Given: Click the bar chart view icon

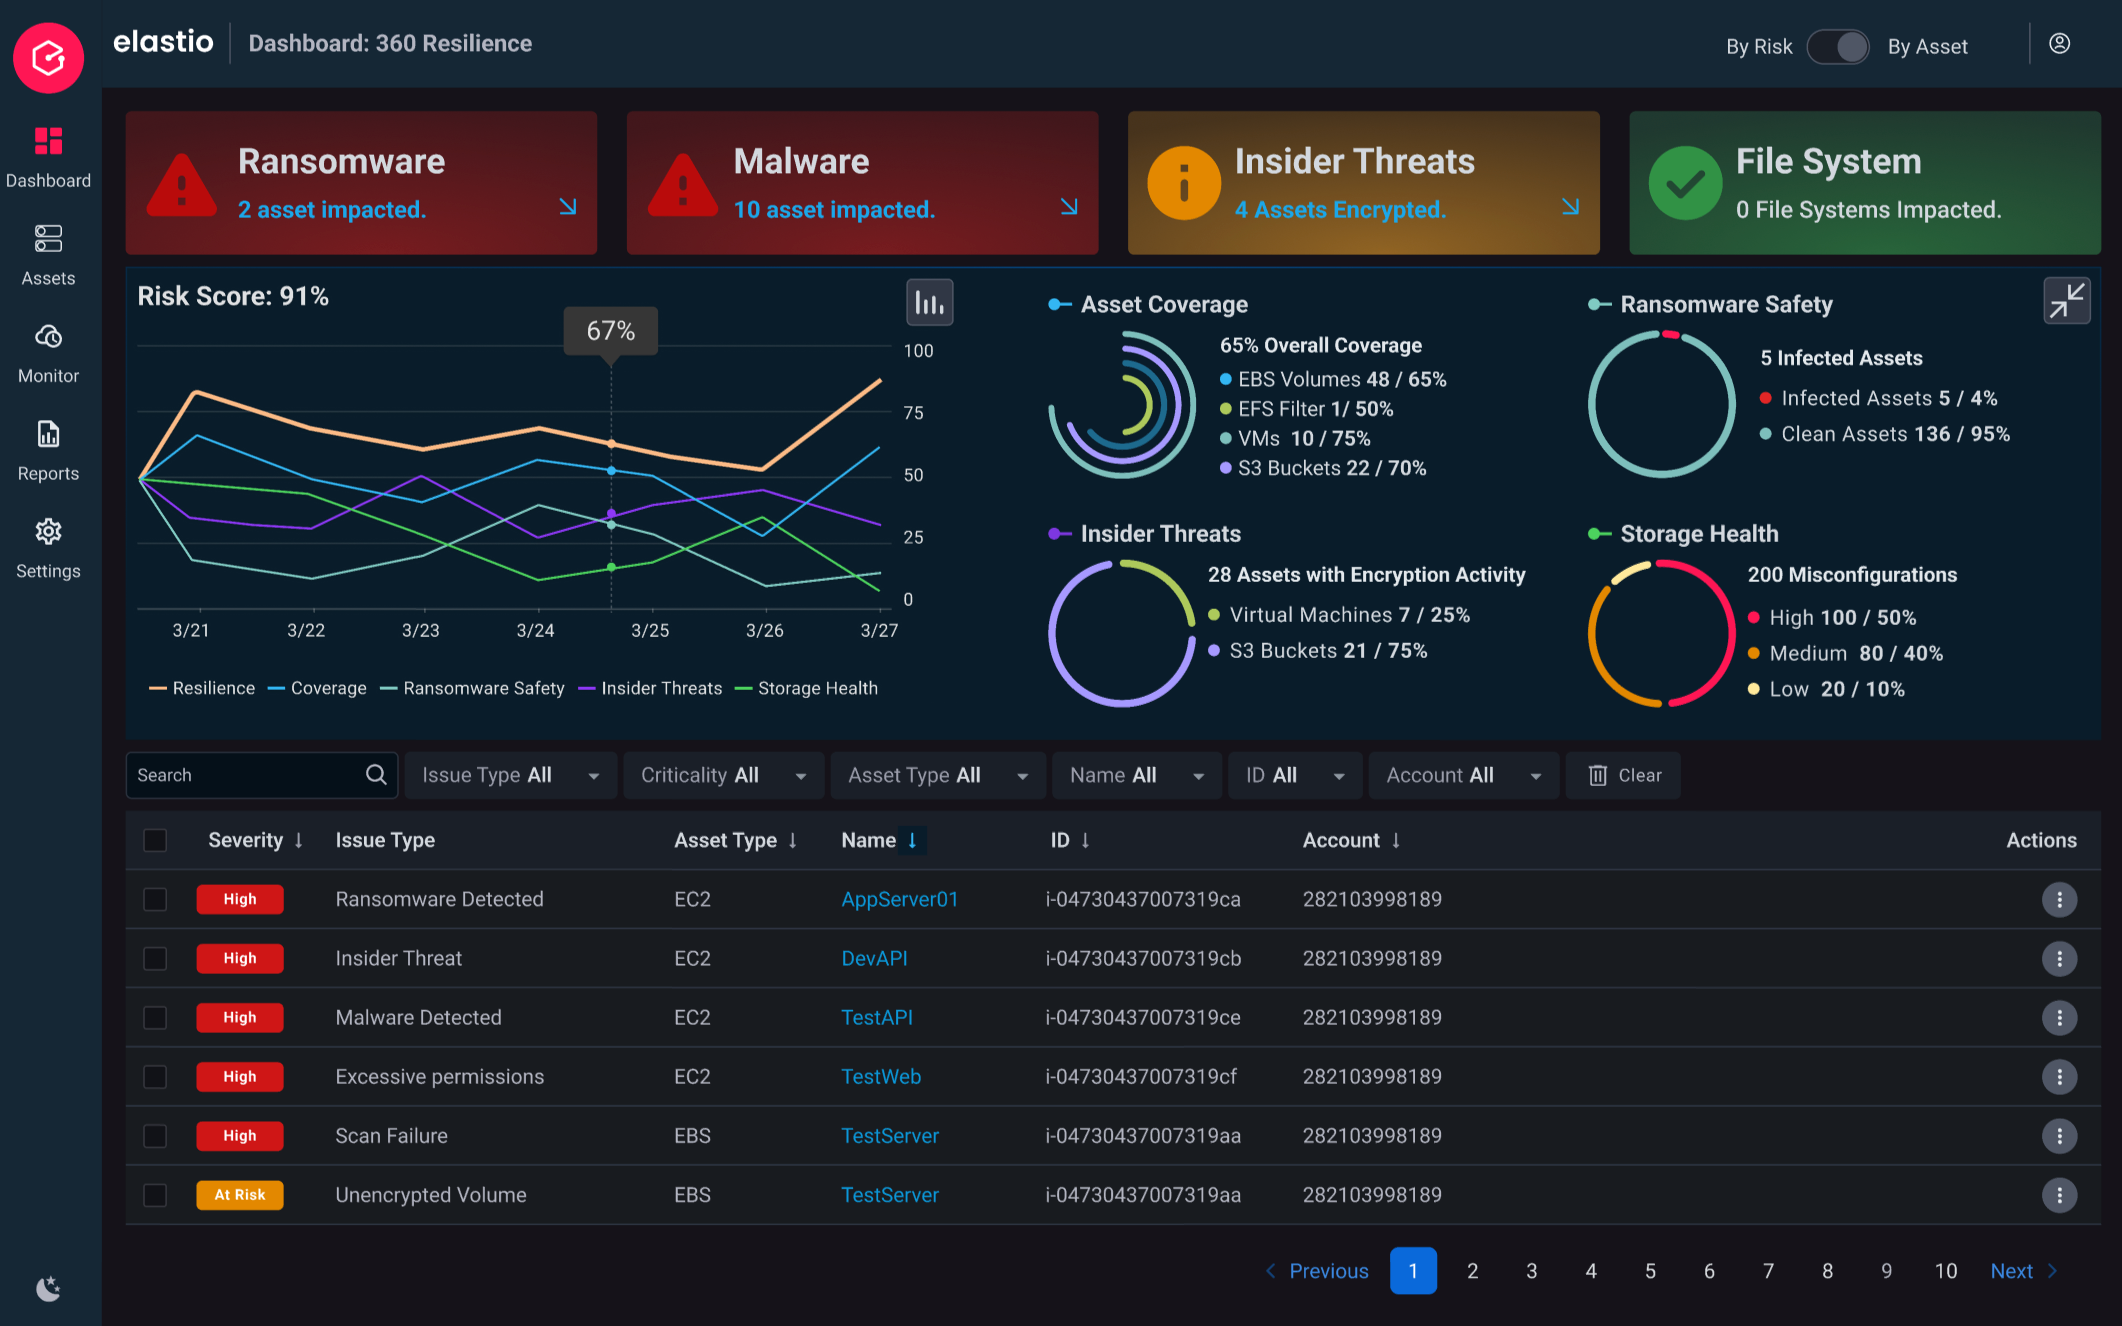Looking at the screenshot, I should 929,302.
